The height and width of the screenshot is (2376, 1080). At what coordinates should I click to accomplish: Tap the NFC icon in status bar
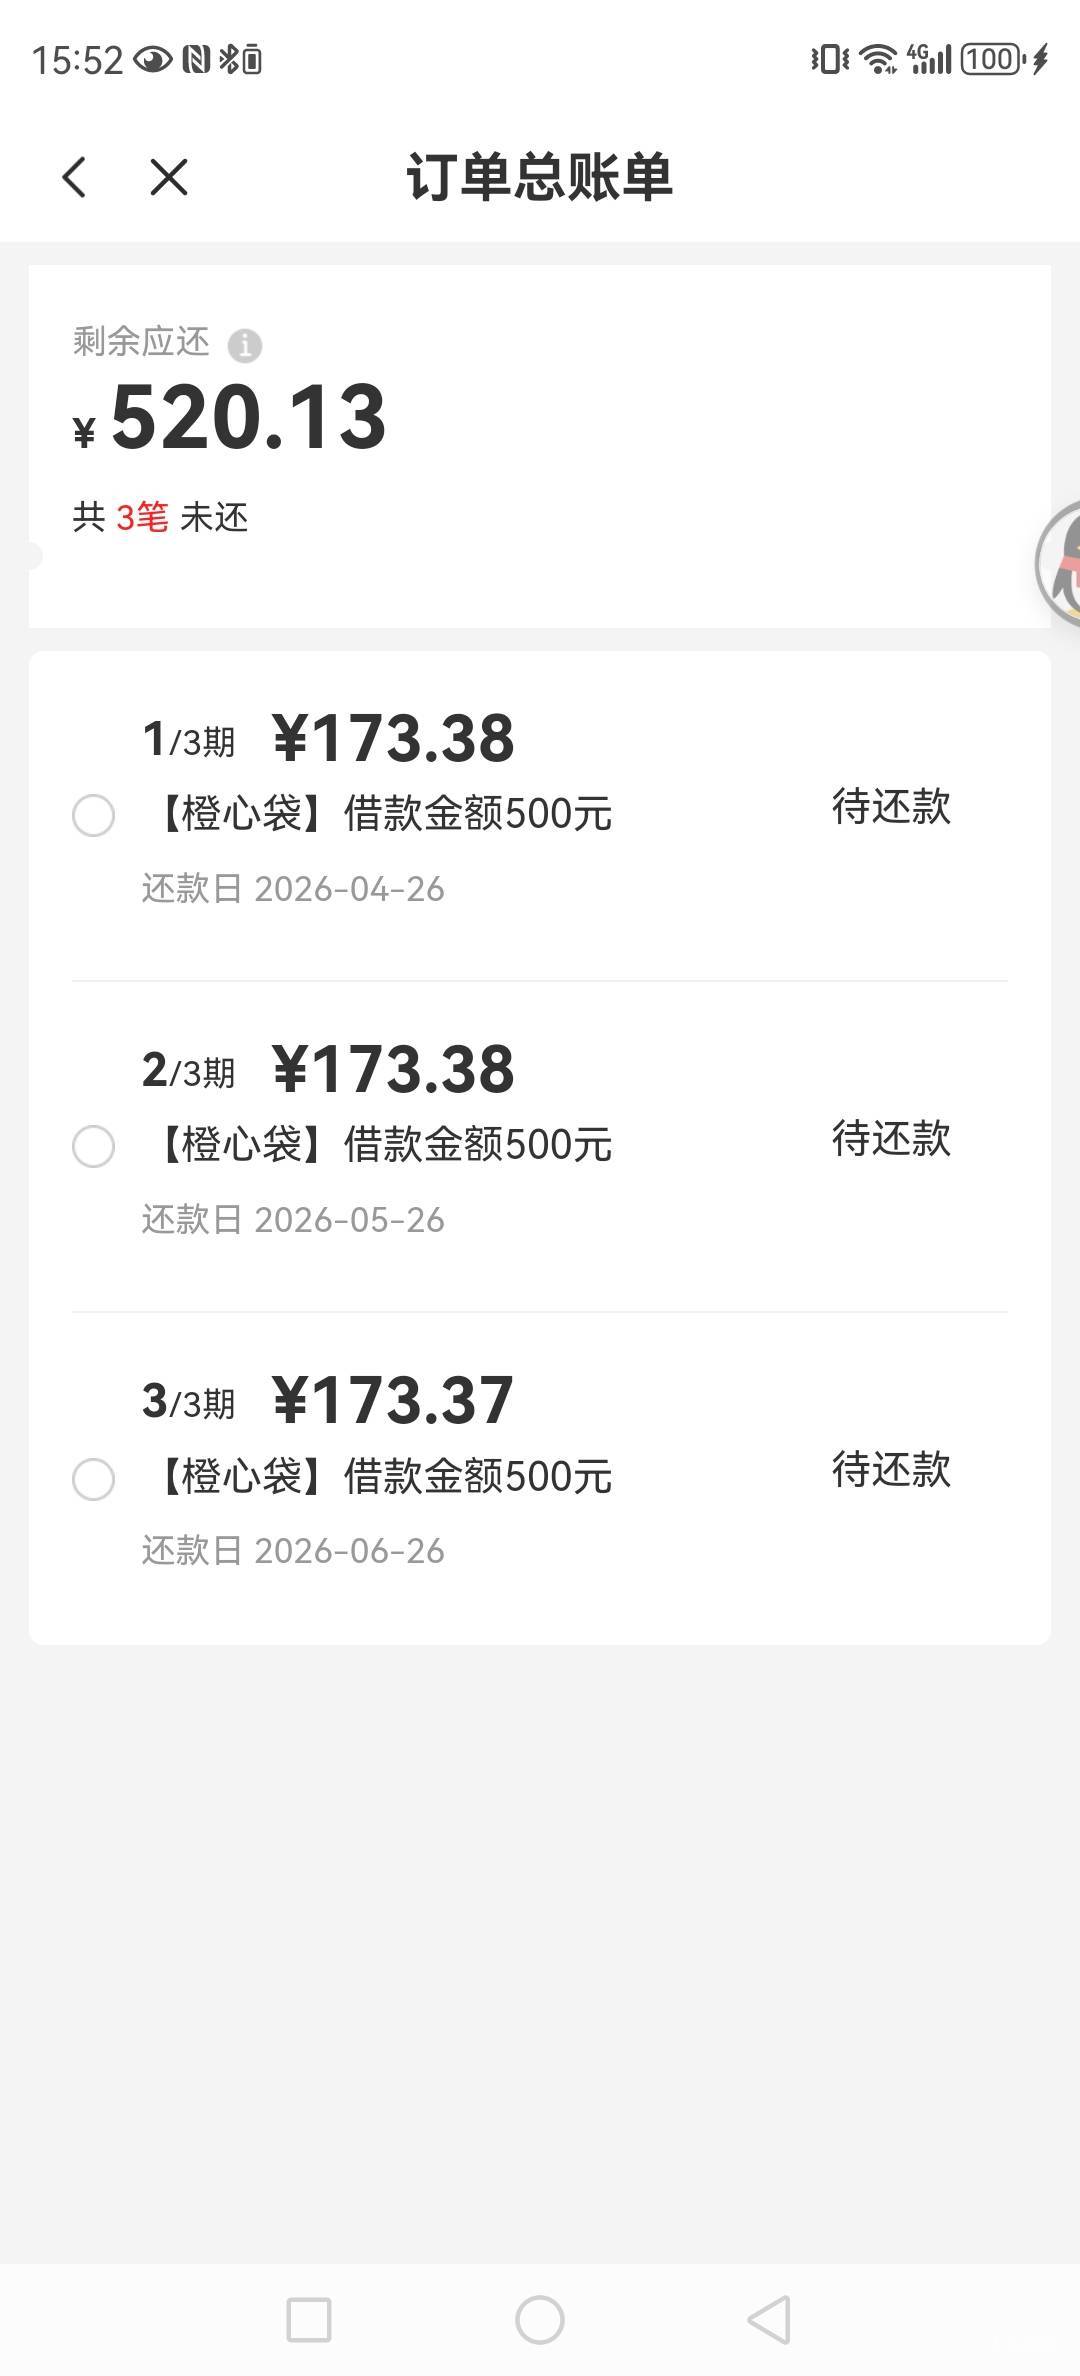[x=196, y=60]
